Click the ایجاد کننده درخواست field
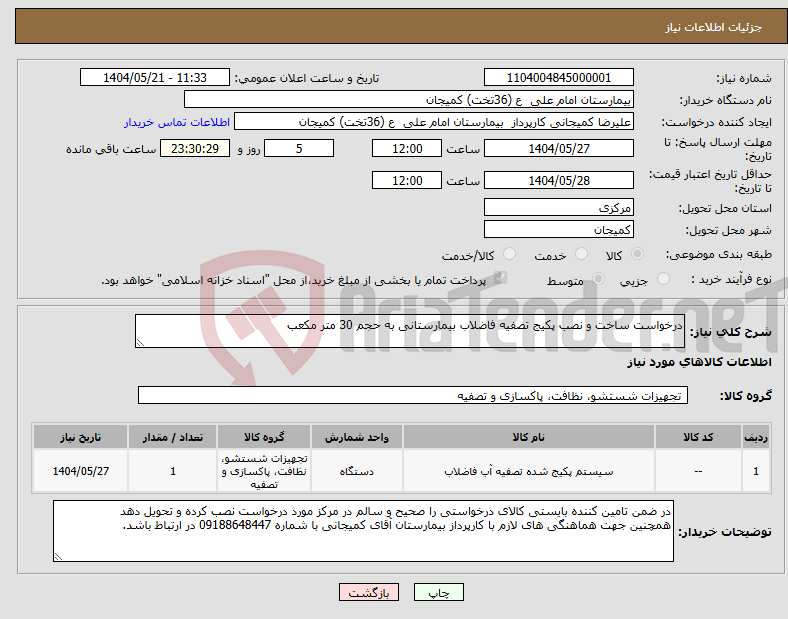The height and width of the screenshot is (619, 788). tap(434, 122)
